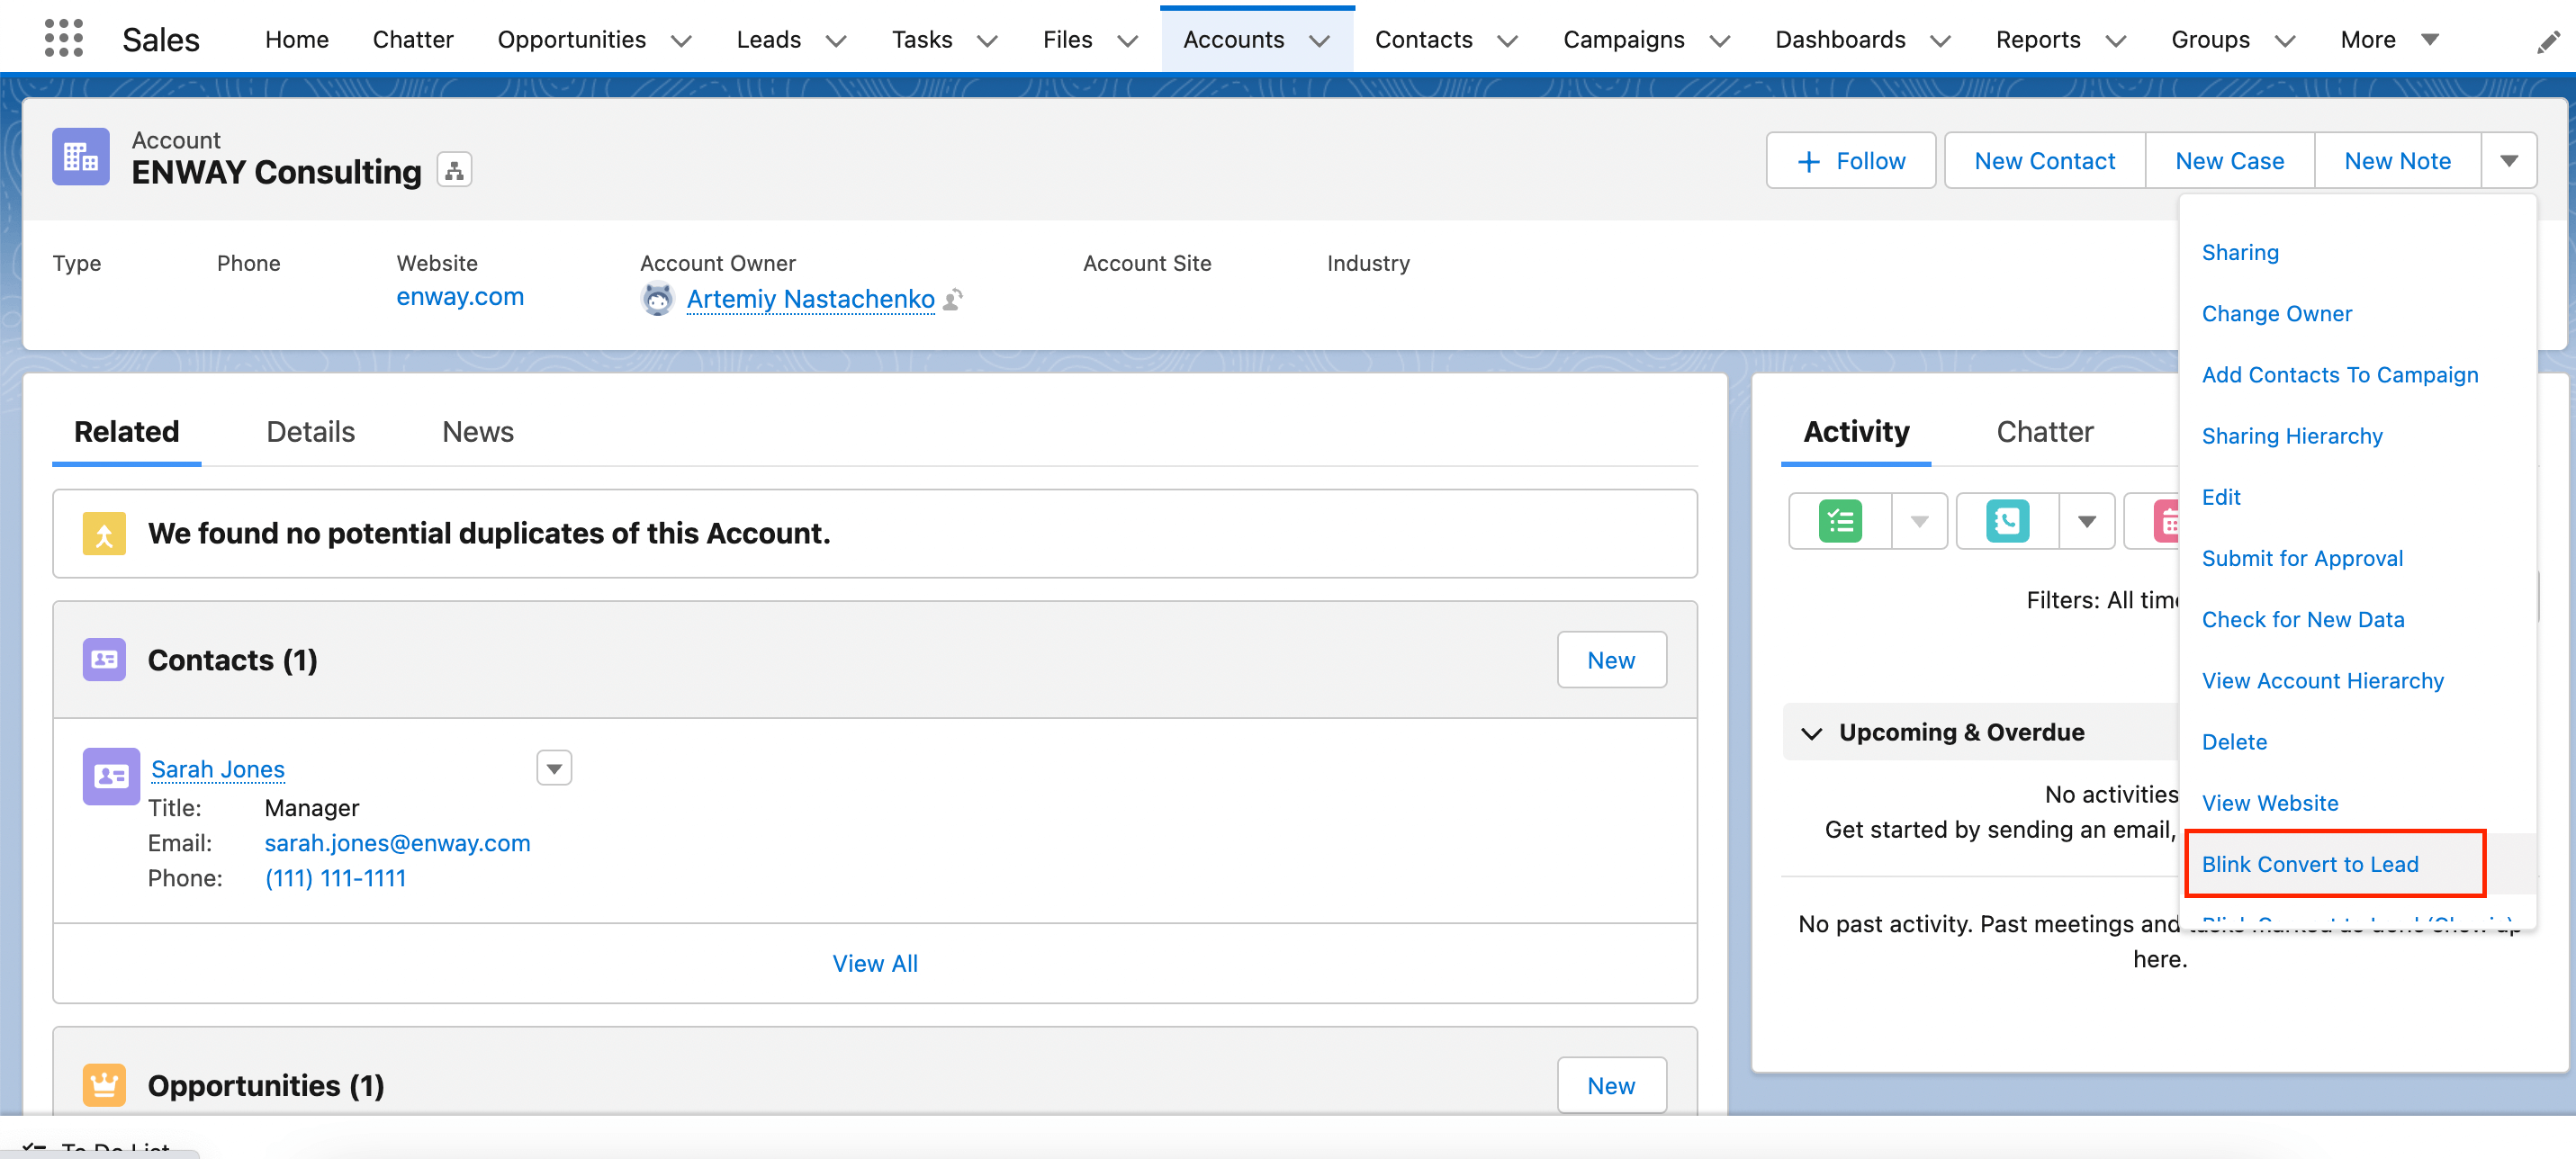Click the enway.com website link
2576x1159 pixels.
pos(460,297)
